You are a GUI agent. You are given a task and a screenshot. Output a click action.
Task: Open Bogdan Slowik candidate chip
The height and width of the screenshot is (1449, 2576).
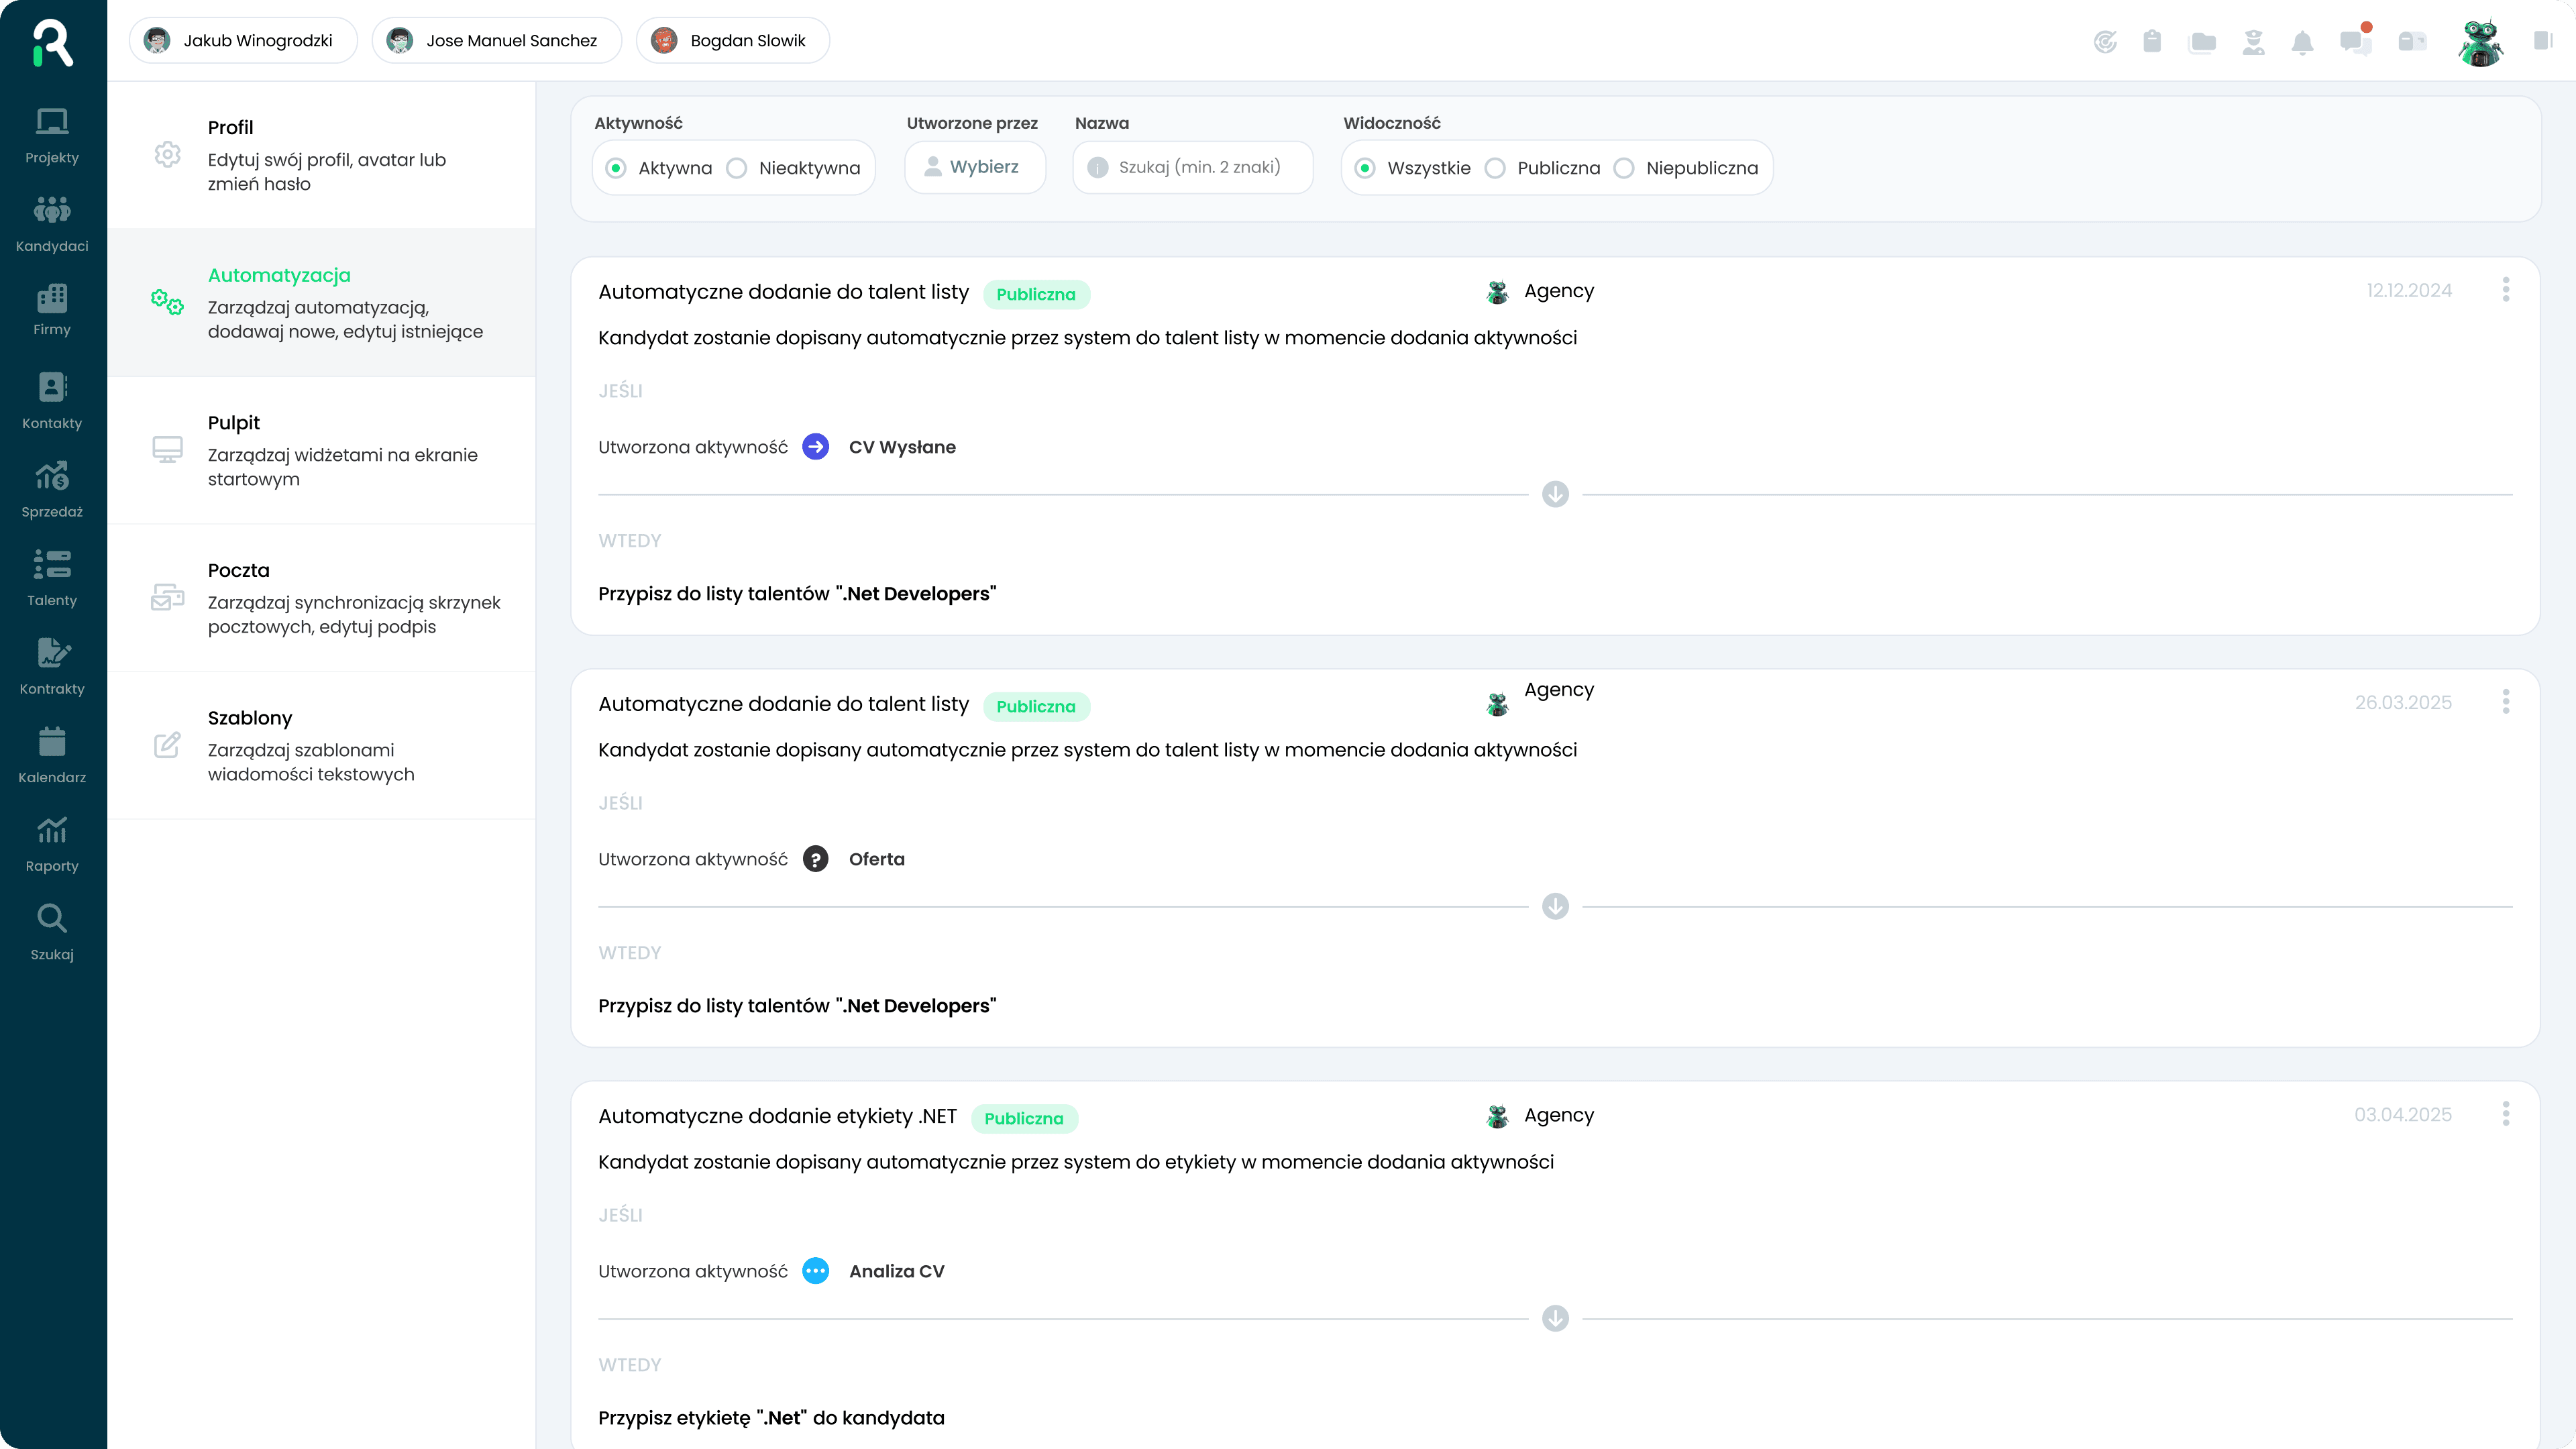[732, 41]
